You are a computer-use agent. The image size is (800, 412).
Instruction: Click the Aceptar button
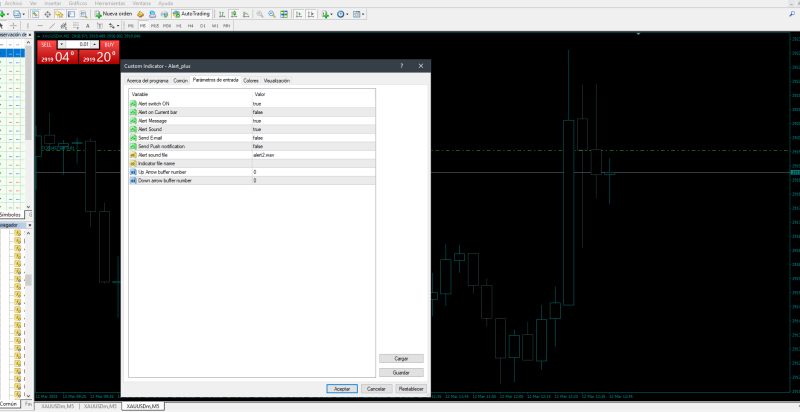(341, 388)
